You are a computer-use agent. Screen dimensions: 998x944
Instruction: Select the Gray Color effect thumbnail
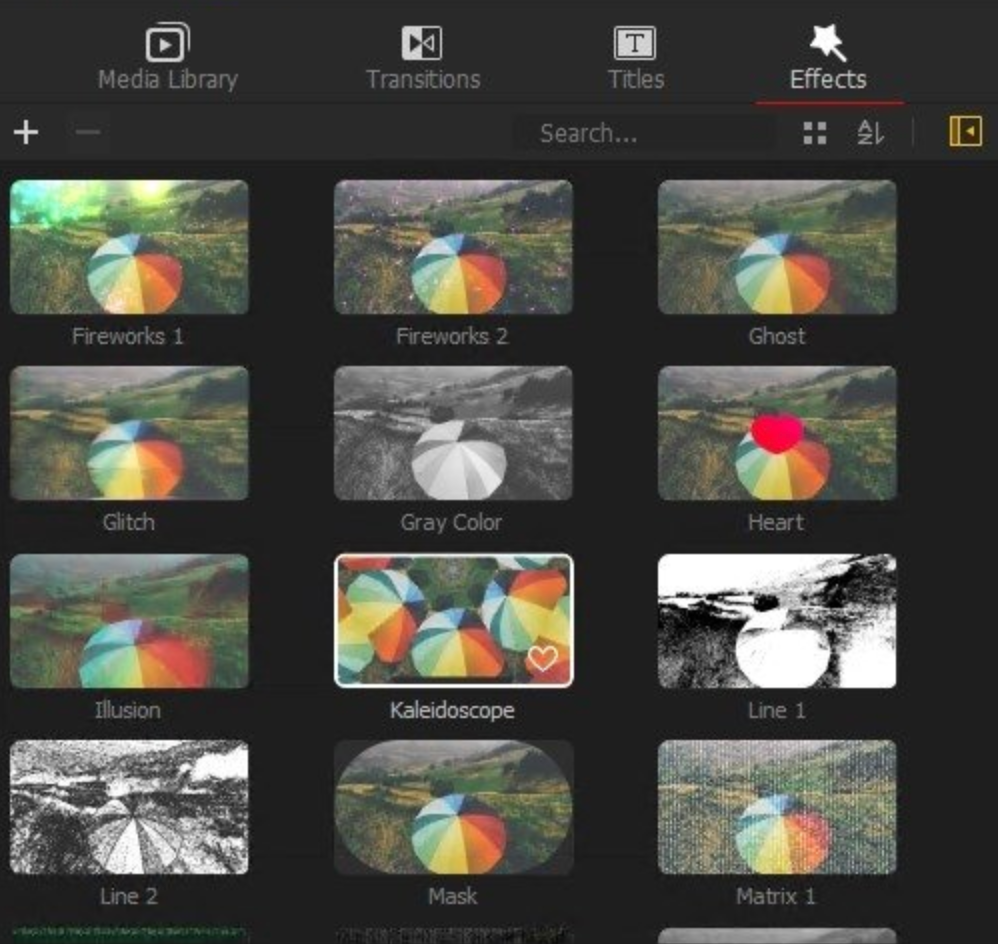(x=453, y=433)
